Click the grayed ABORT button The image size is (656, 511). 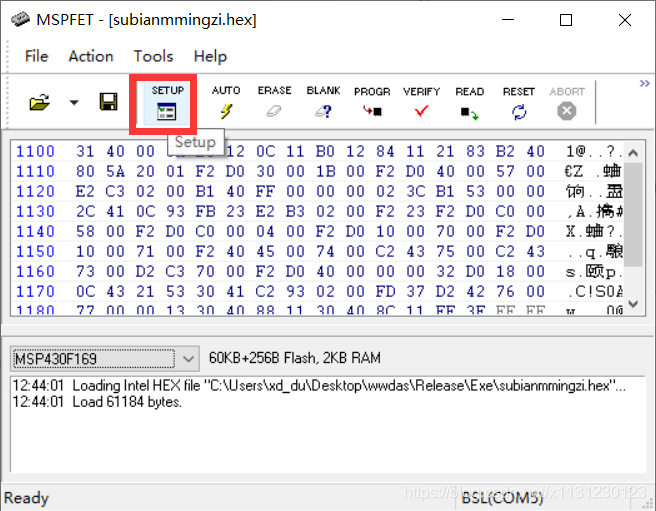pyautogui.click(x=567, y=104)
